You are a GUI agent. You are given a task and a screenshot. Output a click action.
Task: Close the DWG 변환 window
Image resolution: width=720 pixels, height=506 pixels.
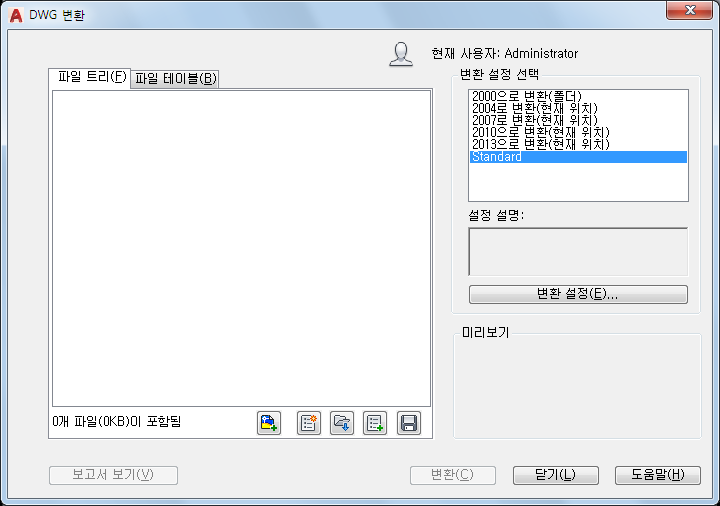tap(689, 10)
